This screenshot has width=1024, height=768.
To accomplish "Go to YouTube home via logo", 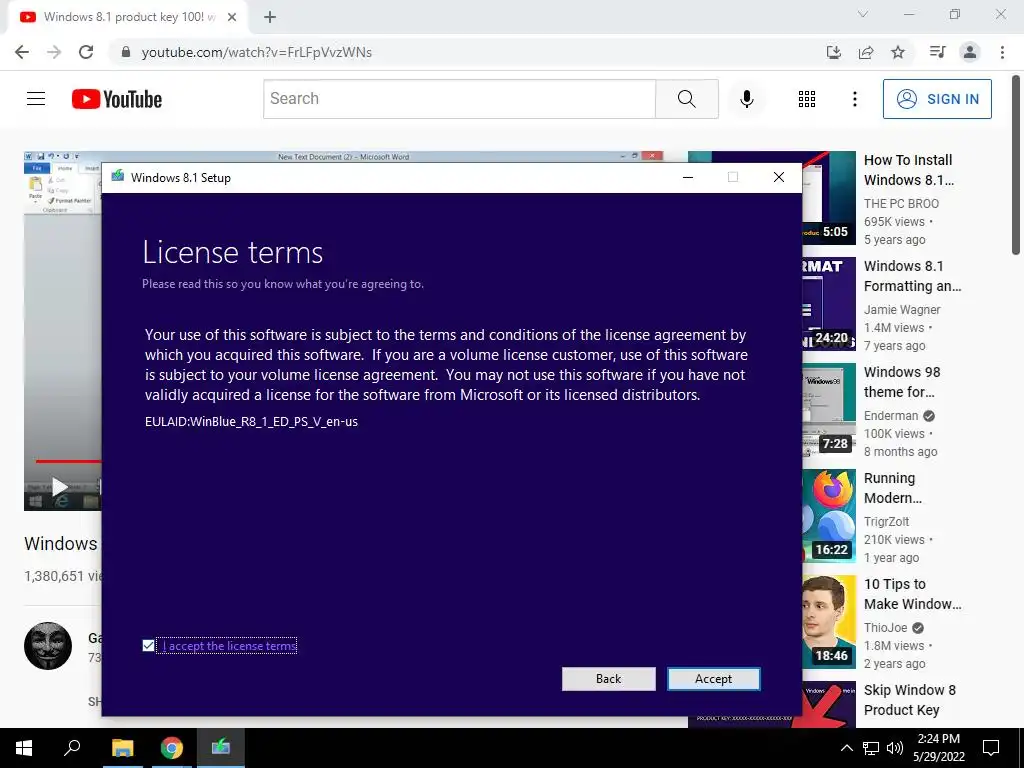I will pyautogui.click(x=117, y=99).
